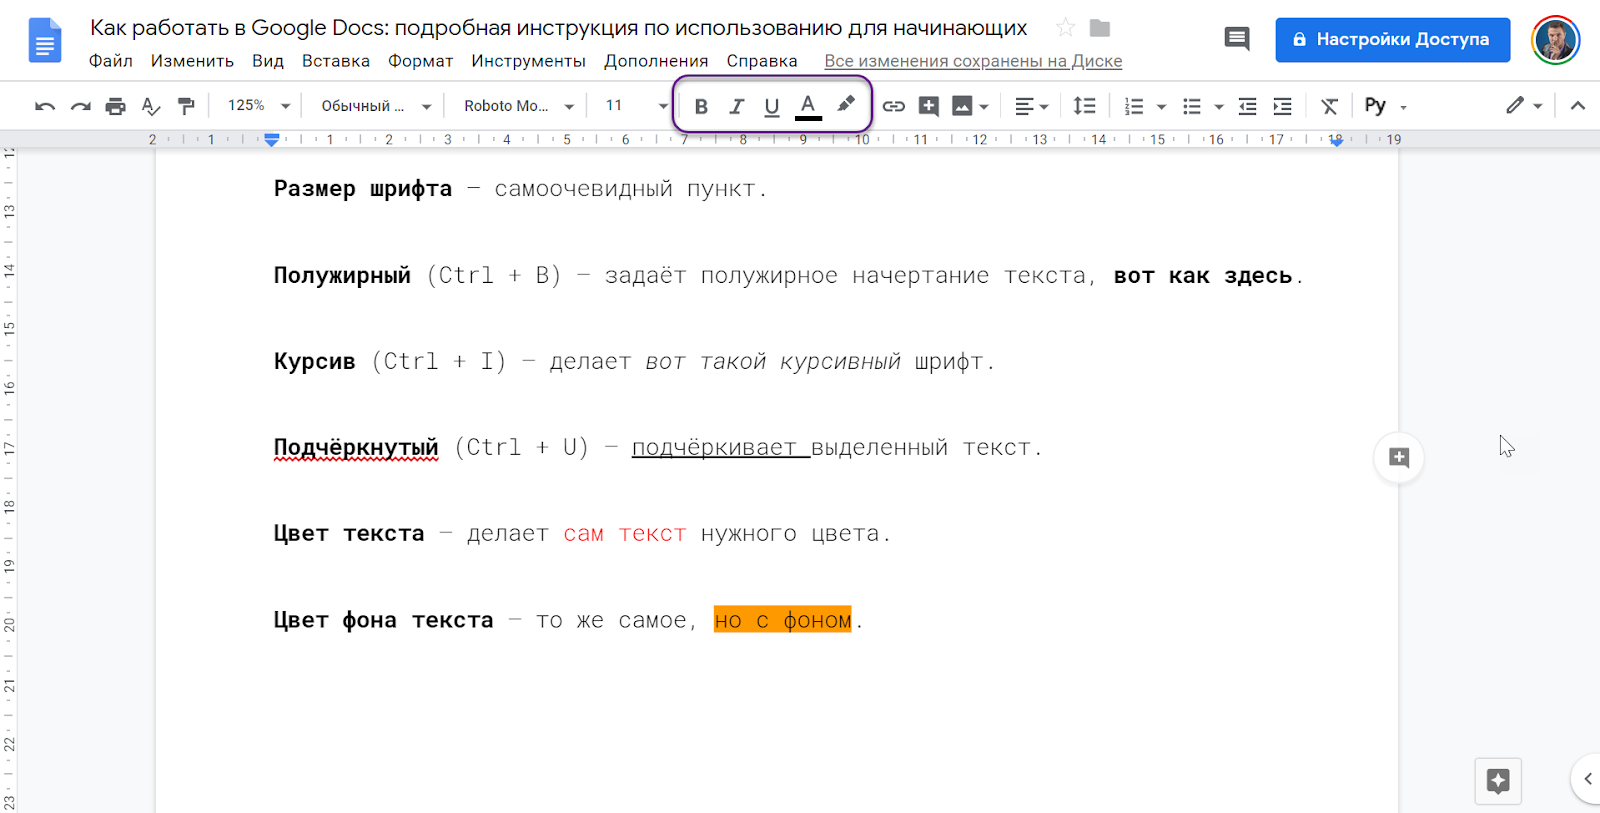This screenshot has width=1600, height=813.
Task: Increase indent using toolbar icon
Action: [1282, 106]
